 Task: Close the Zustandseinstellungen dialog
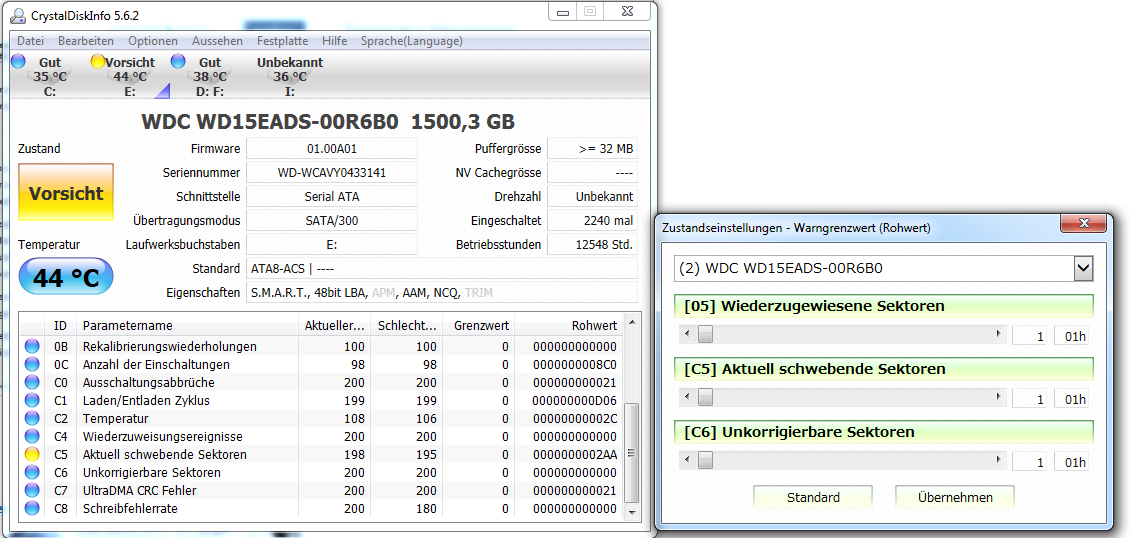pyautogui.click(x=1083, y=222)
